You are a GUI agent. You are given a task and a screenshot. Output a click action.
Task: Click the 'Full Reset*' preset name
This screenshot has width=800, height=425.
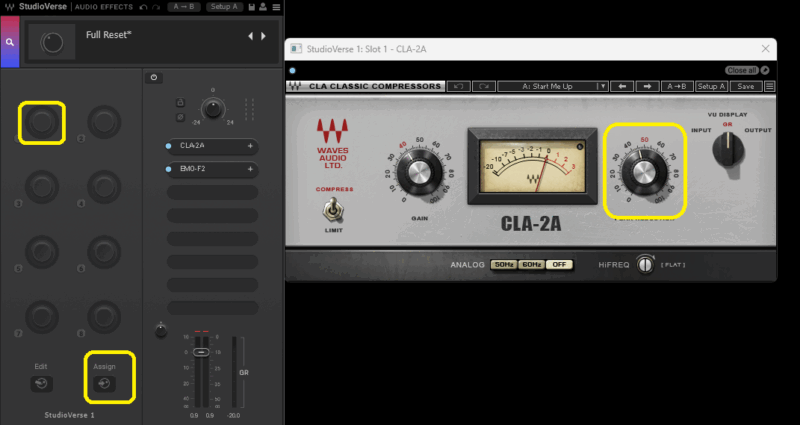click(x=109, y=35)
